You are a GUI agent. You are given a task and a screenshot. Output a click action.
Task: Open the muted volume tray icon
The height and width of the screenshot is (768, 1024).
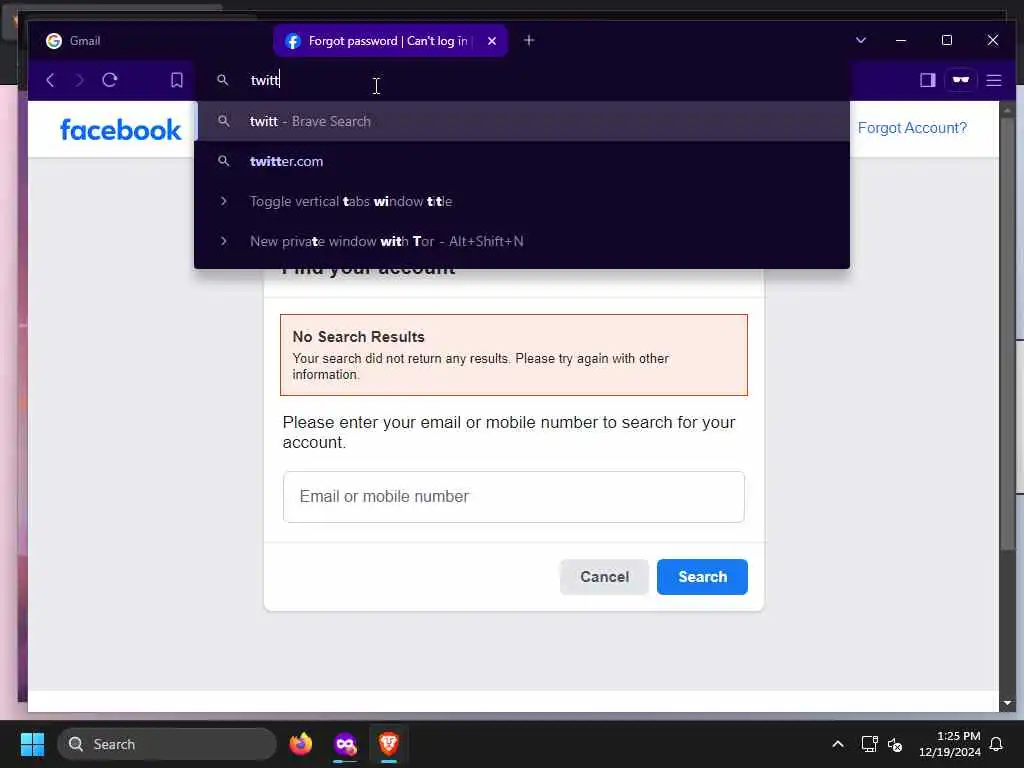(895, 744)
